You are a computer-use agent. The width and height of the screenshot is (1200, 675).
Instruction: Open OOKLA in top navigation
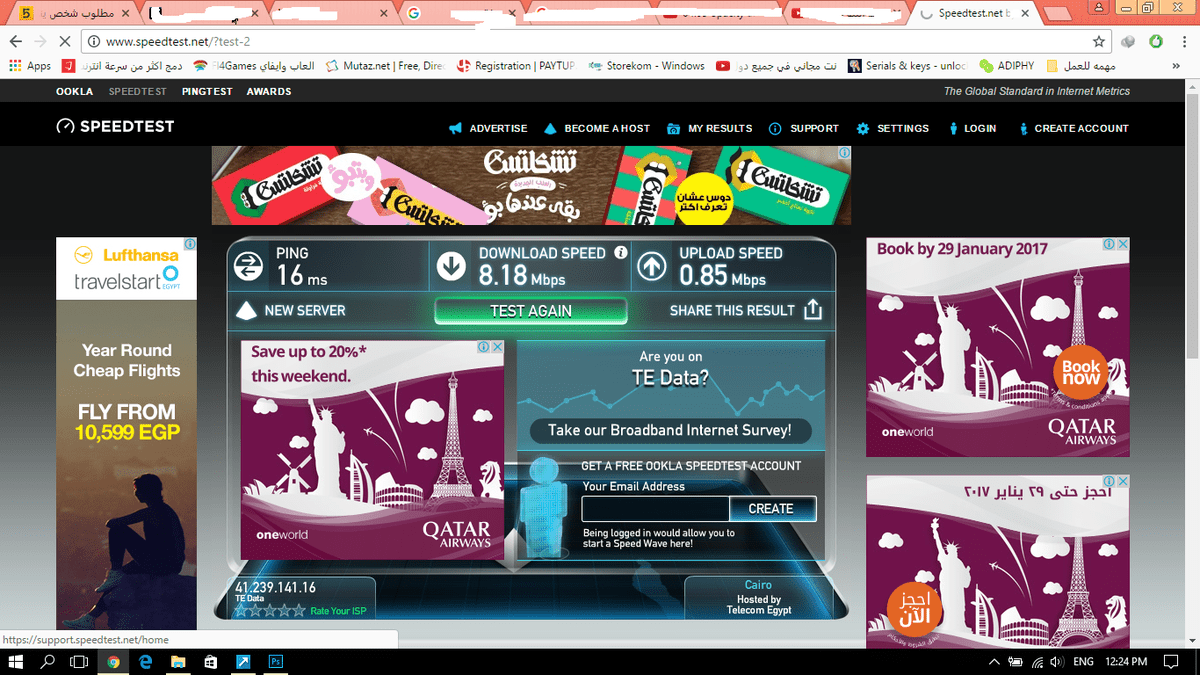(74, 91)
